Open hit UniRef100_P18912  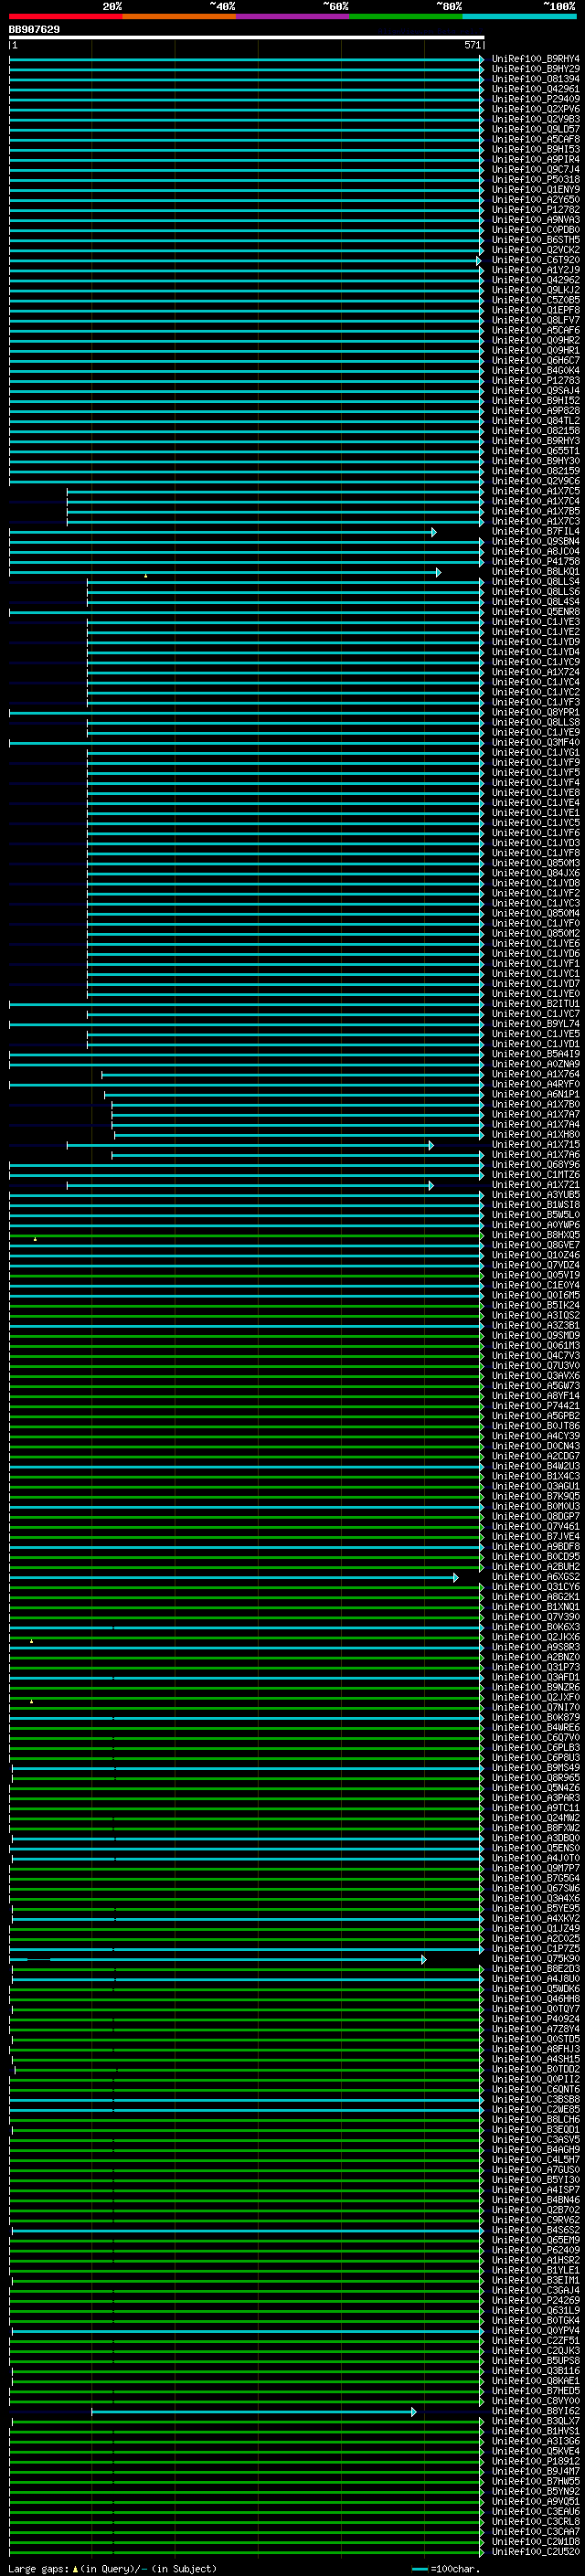coord(535,2462)
